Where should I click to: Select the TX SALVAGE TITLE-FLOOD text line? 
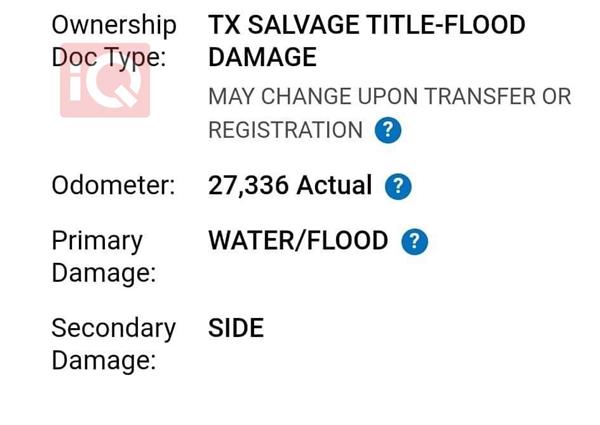tap(366, 25)
